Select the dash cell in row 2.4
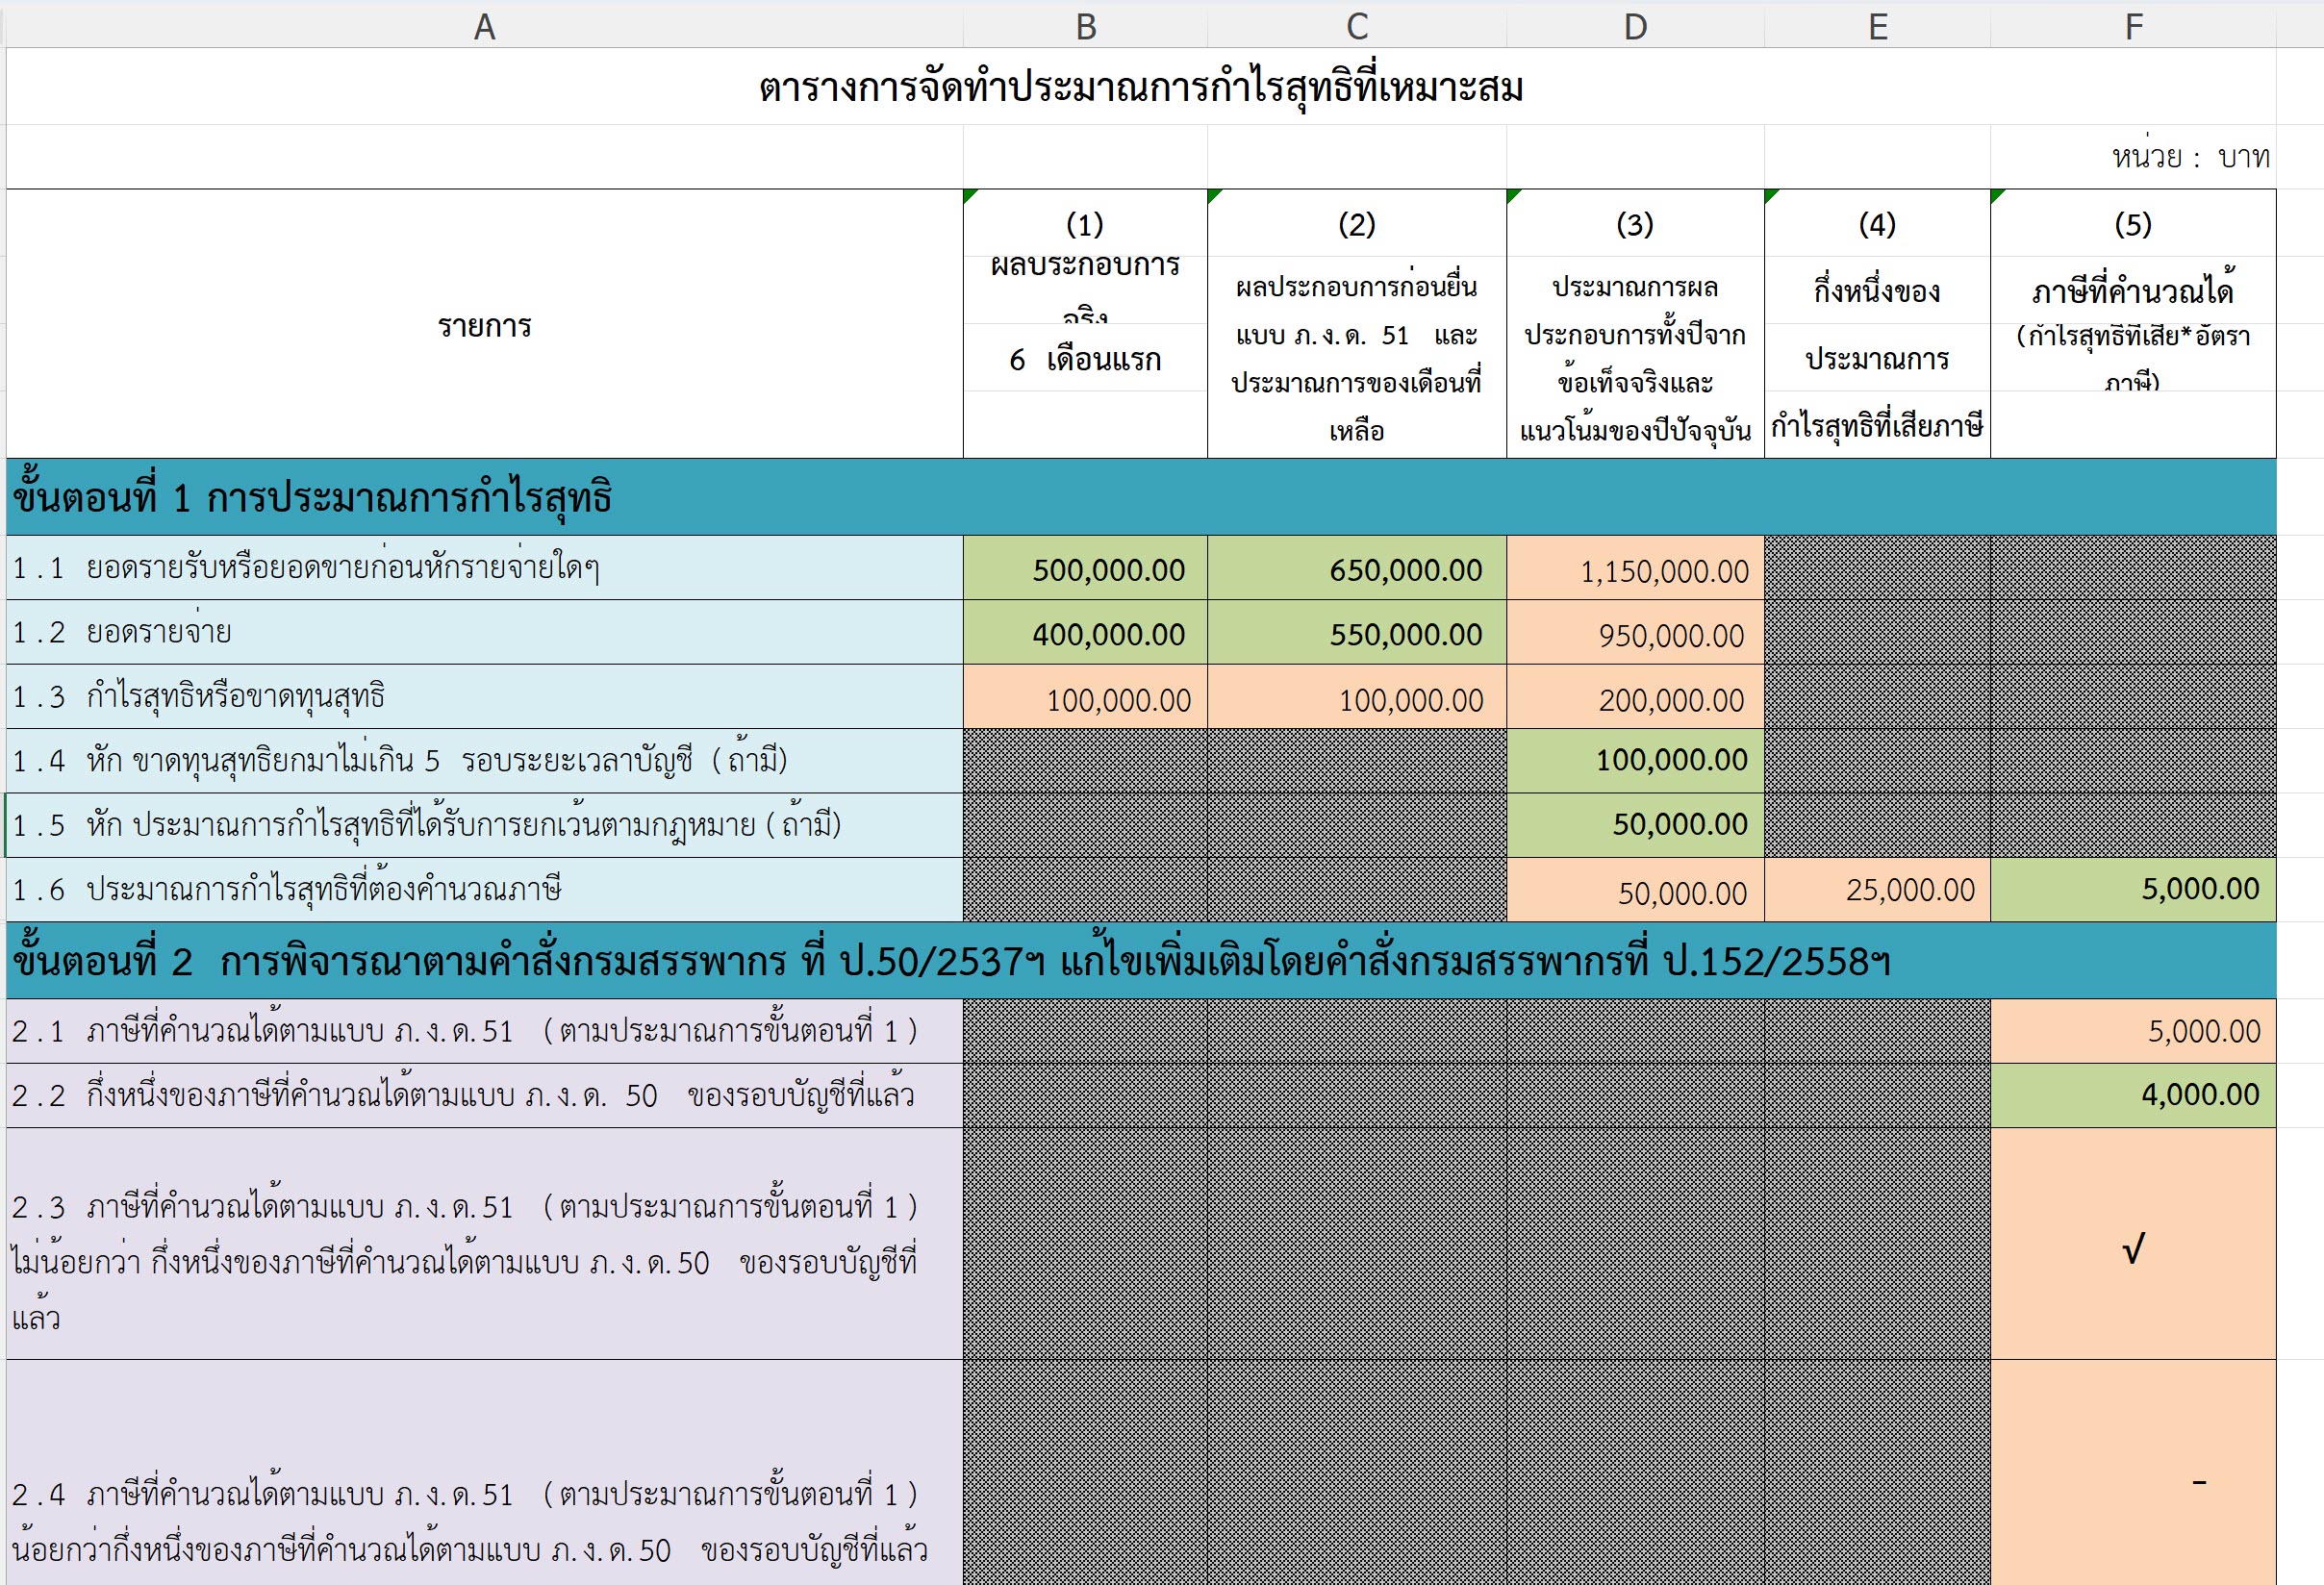The width and height of the screenshot is (2324, 1585). [2133, 1472]
